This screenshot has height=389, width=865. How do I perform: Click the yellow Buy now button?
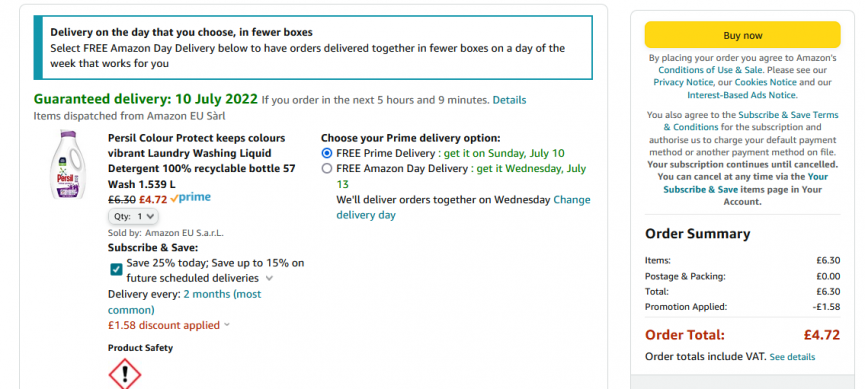pyautogui.click(x=743, y=35)
